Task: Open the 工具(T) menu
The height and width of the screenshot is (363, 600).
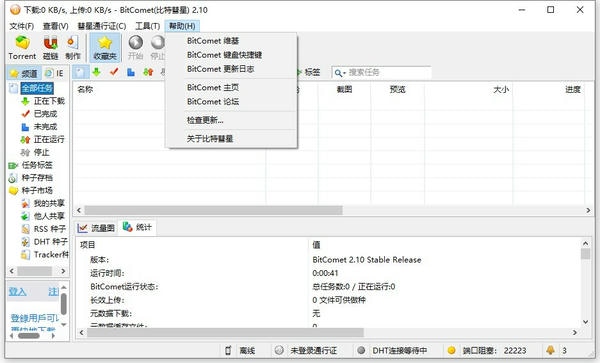Action: [x=147, y=26]
